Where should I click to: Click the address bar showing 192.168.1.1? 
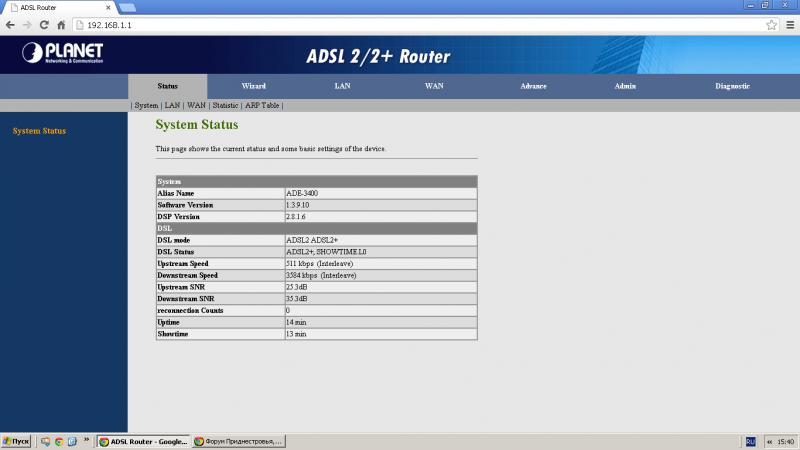coord(400,24)
